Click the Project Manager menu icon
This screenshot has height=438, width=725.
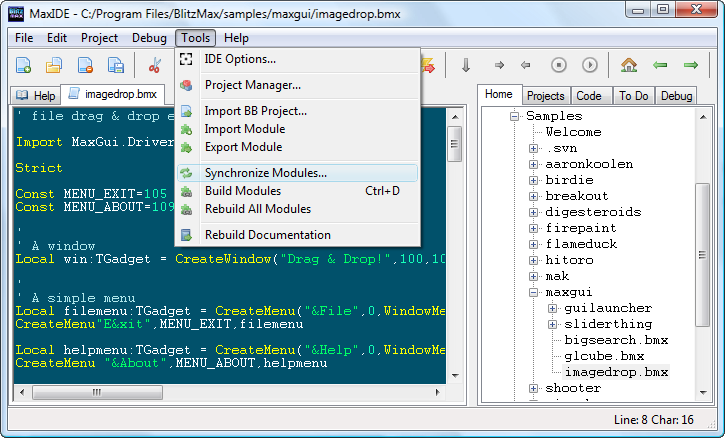186,85
